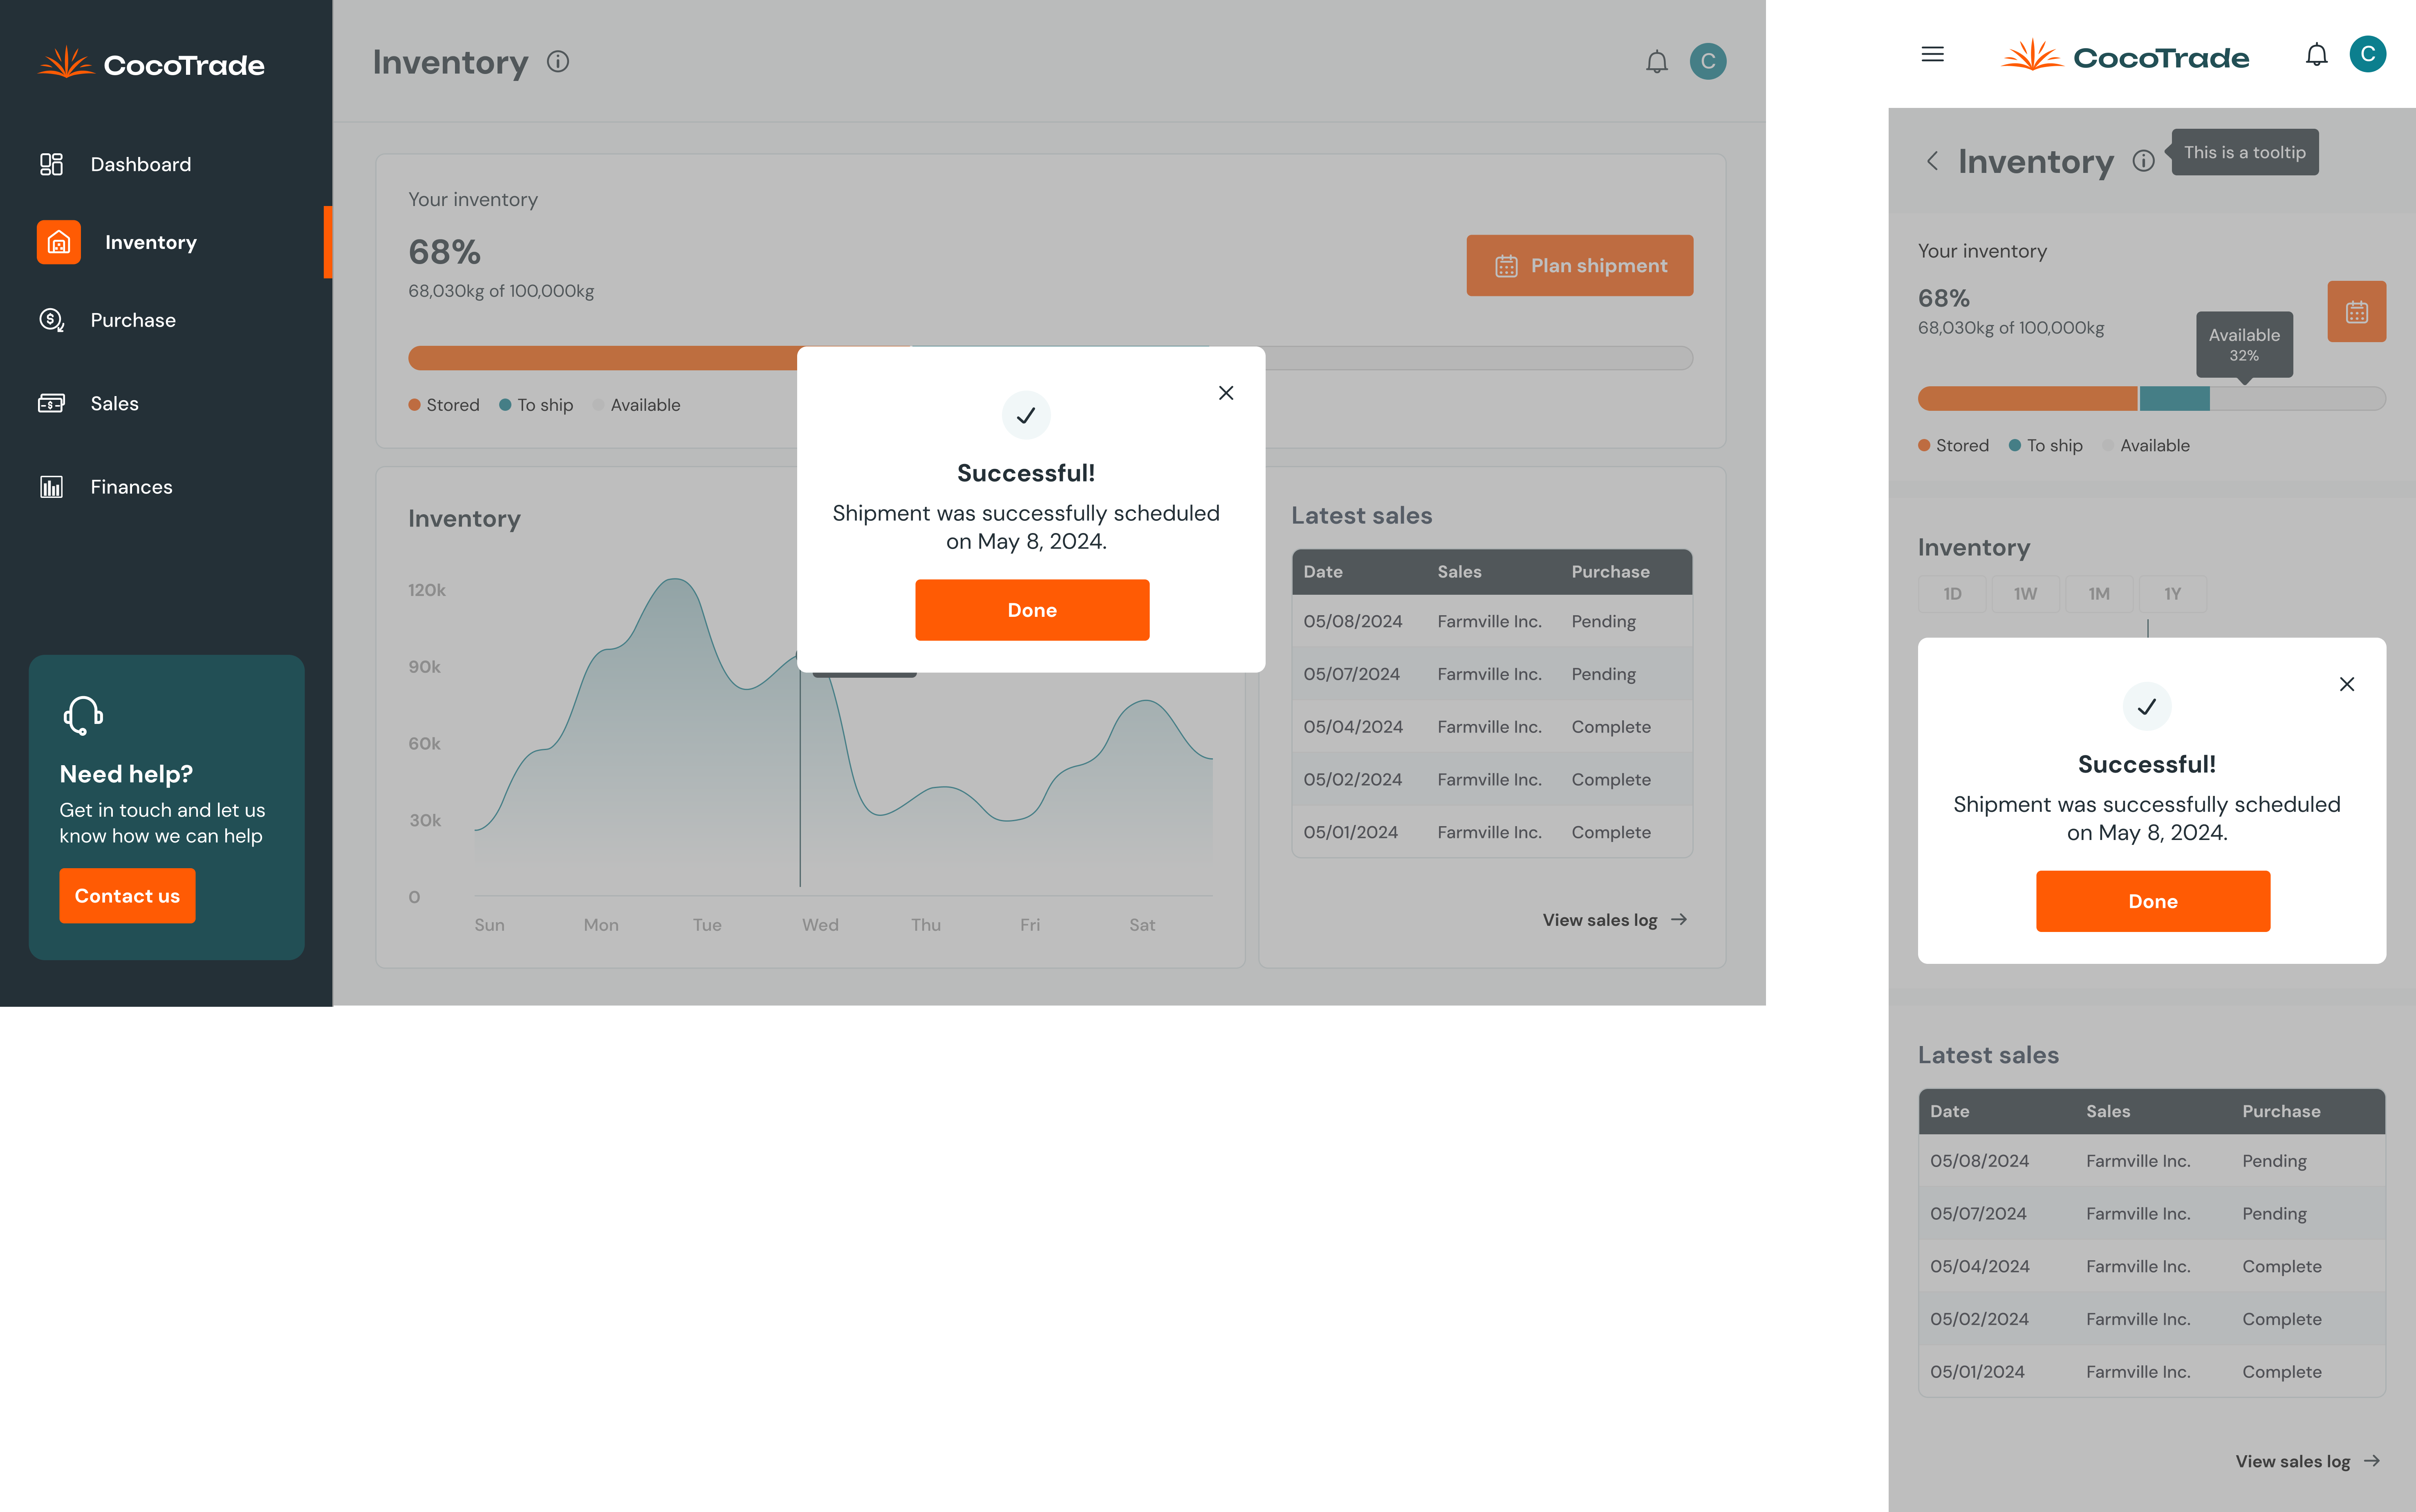This screenshot has width=2416, height=1512.
Task: Click info icon beside desktop Inventory title
Action: pyautogui.click(x=558, y=62)
